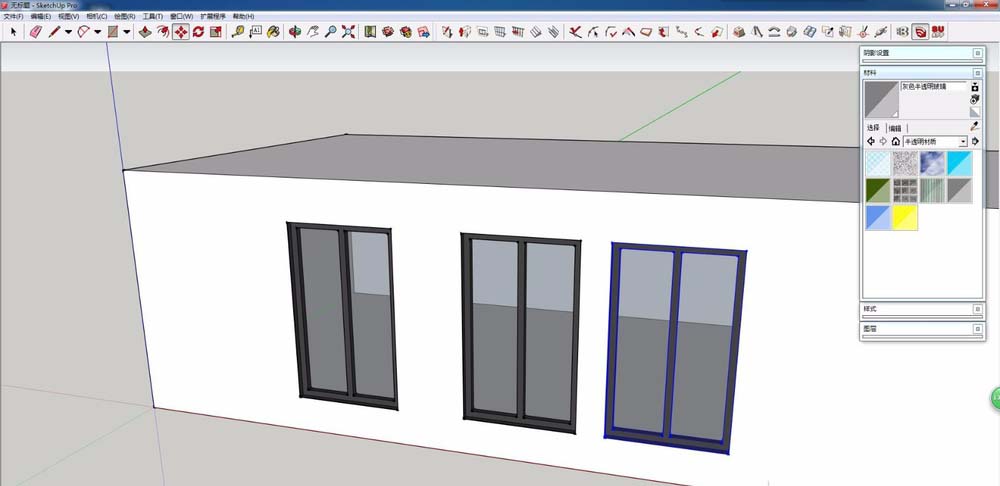Select the dark green translucent swatch
The width and height of the screenshot is (1000, 486).
coord(878,191)
